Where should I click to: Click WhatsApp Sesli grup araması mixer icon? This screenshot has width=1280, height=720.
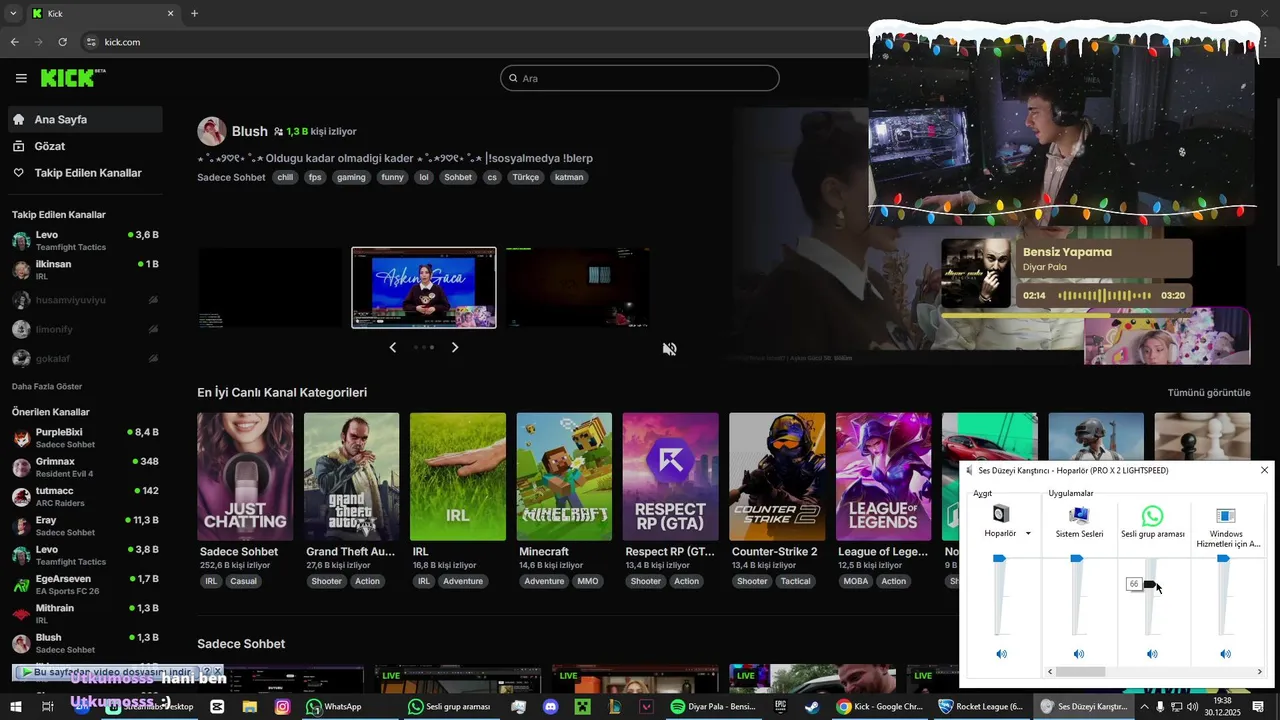pos(1152,516)
